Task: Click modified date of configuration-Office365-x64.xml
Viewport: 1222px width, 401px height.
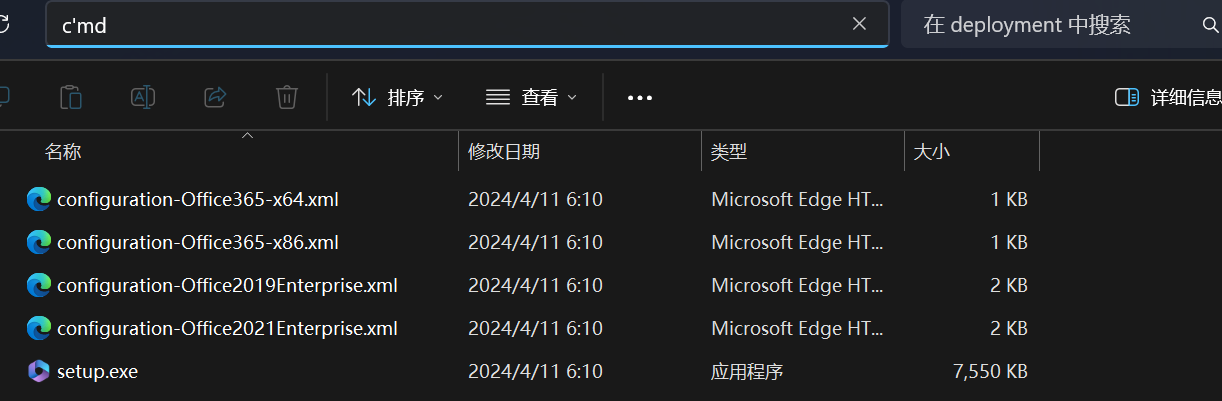Action: click(535, 199)
